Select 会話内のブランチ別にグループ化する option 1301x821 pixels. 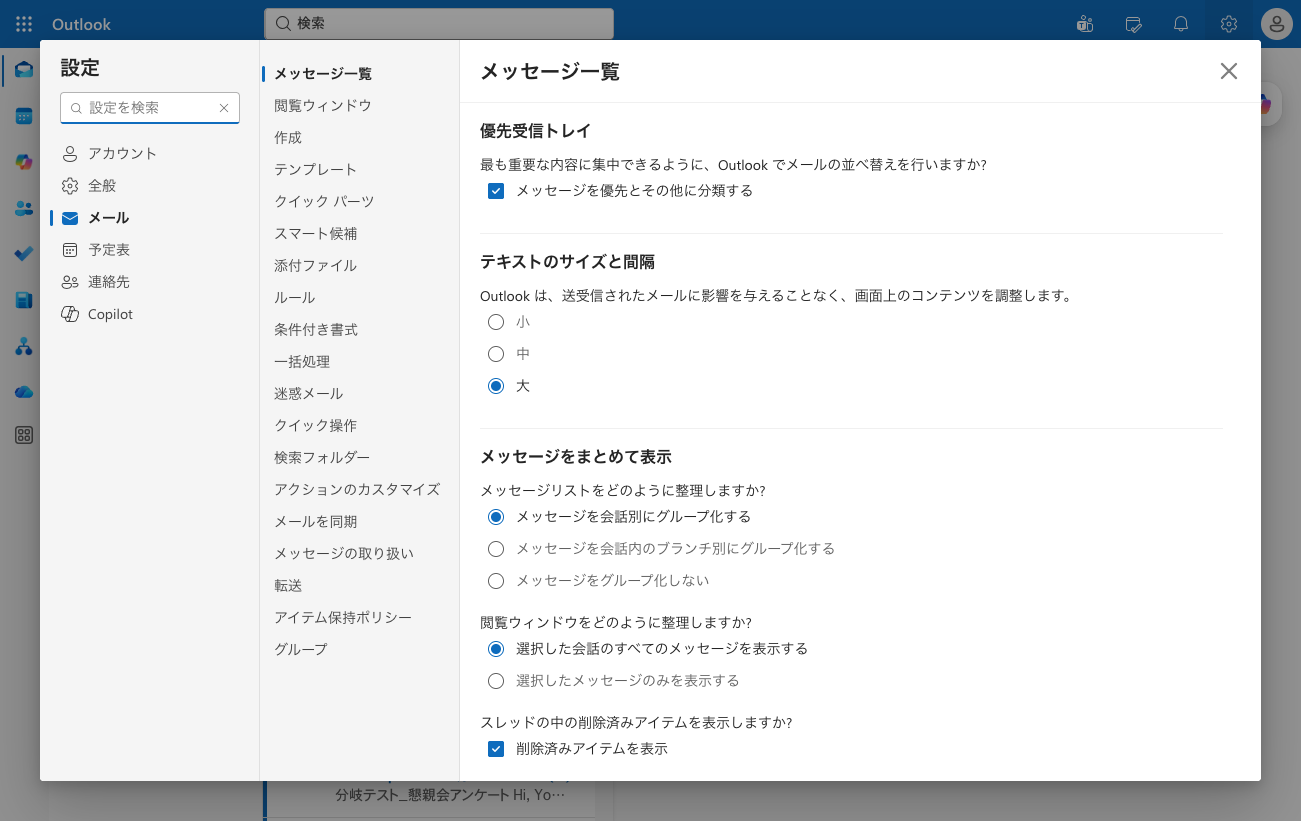(496, 549)
